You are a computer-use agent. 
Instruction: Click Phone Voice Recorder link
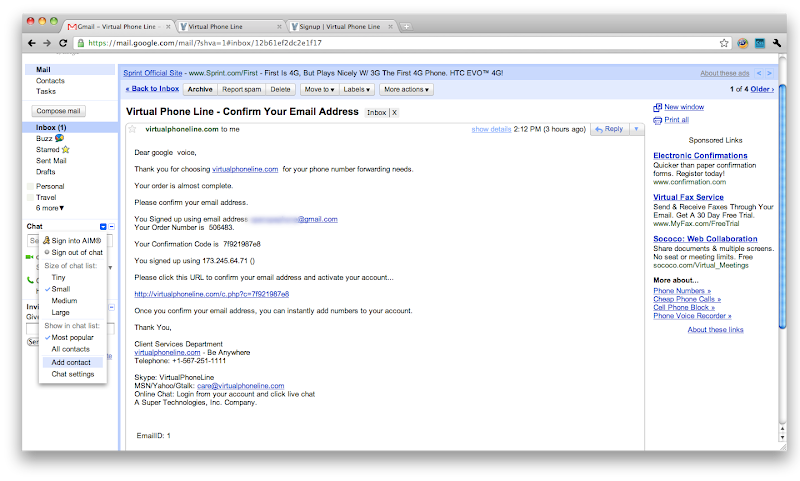point(692,316)
